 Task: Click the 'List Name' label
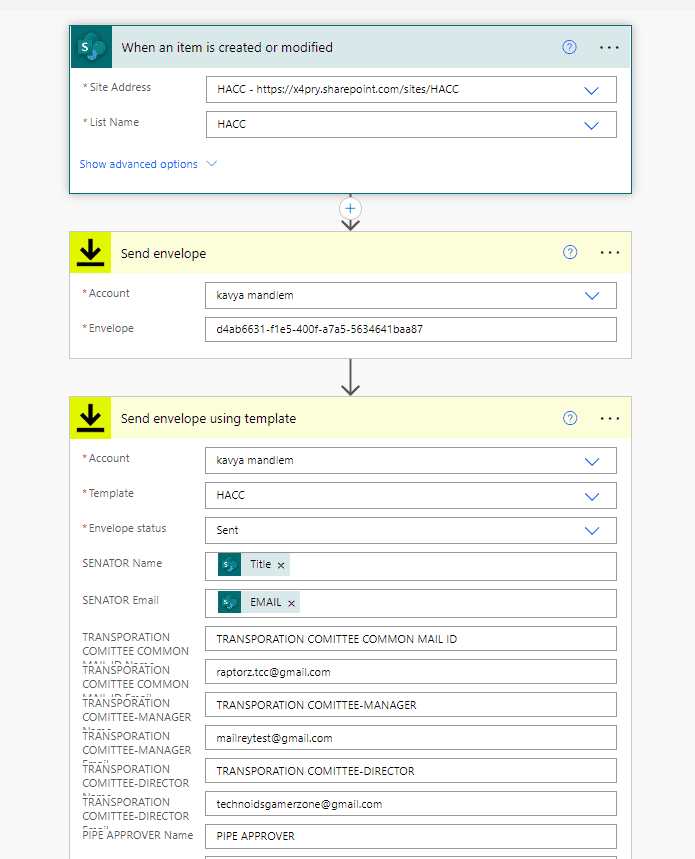click(114, 122)
